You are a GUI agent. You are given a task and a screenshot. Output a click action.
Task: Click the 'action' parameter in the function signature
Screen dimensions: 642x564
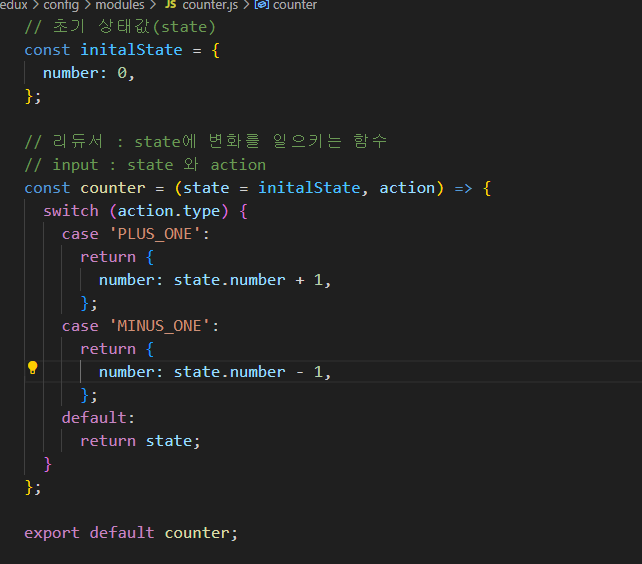click(407, 188)
